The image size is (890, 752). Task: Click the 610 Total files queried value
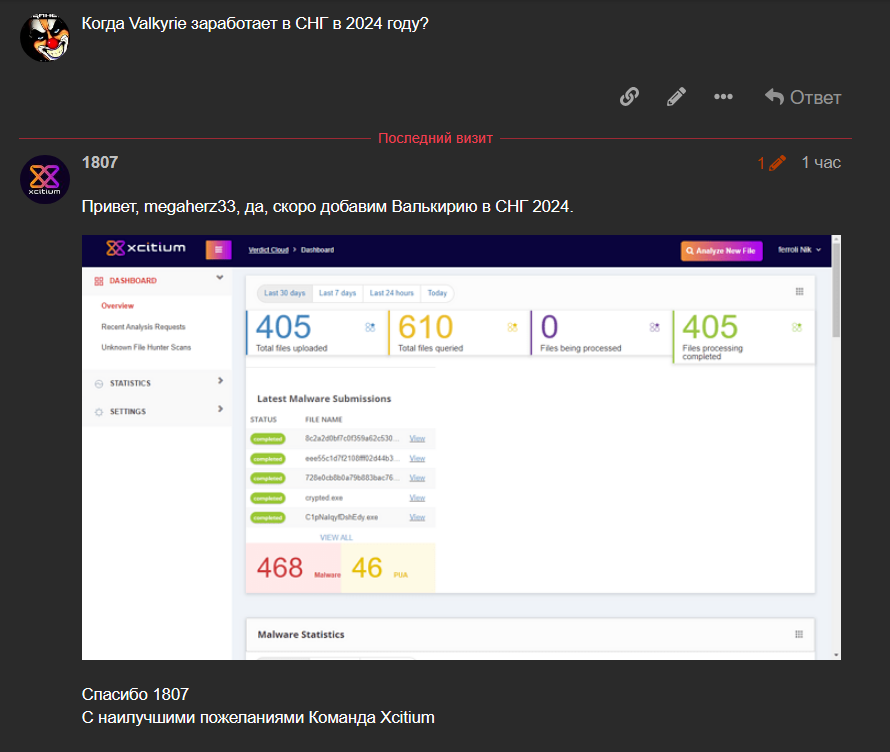click(426, 327)
